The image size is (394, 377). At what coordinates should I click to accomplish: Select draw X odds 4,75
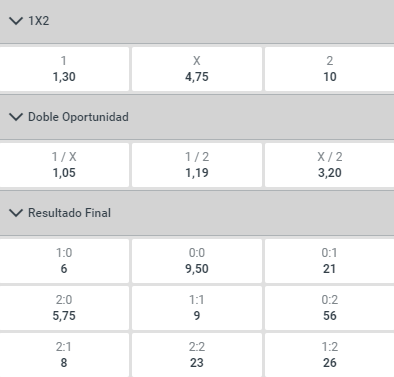point(197,69)
